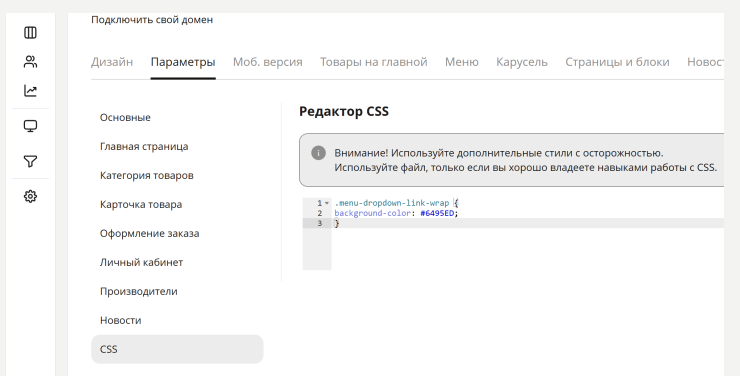Screen dimensions: 740x376
Task: Select Карточка товара settings section
Action: [x=141, y=204]
